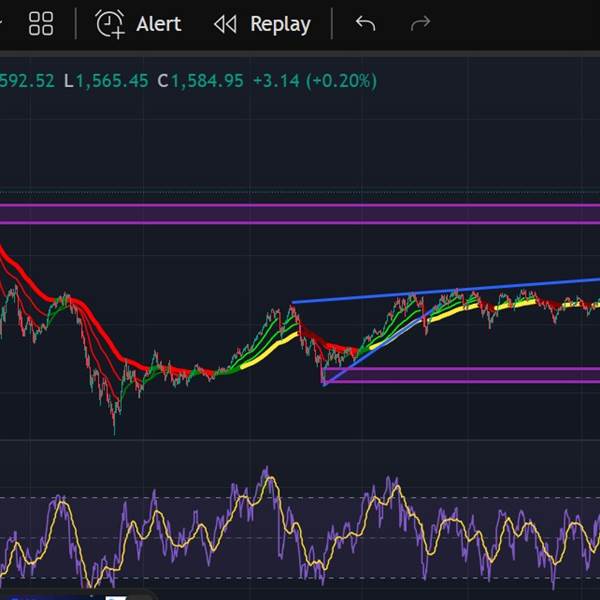600x600 pixels.
Task: Open the layout grid selector icon
Action: coord(41,24)
